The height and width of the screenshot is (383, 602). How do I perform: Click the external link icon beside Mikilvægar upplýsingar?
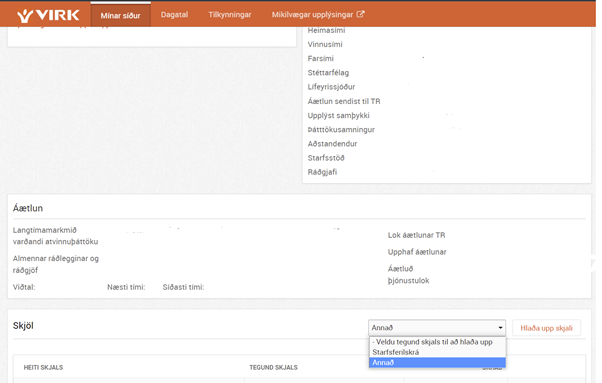(360, 14)
